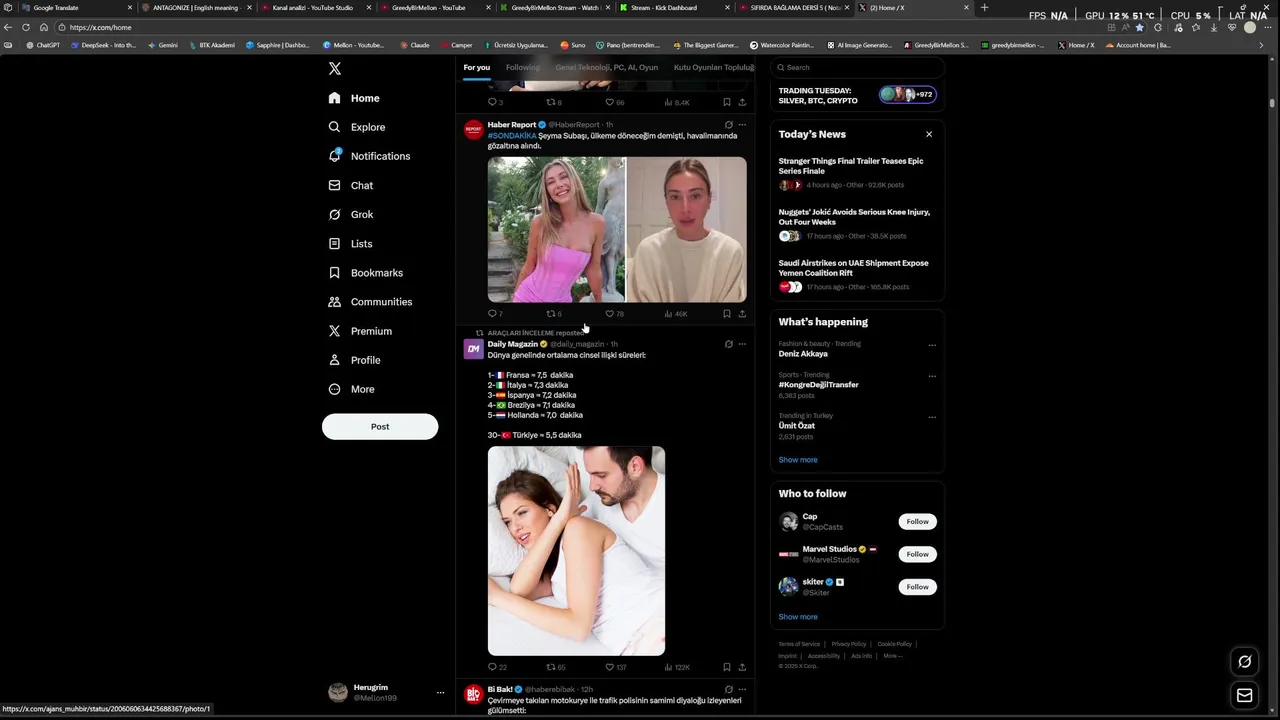The image size is (1280, 720).
Task: More options for Deniz Akkaya trend
Action: 932,345
